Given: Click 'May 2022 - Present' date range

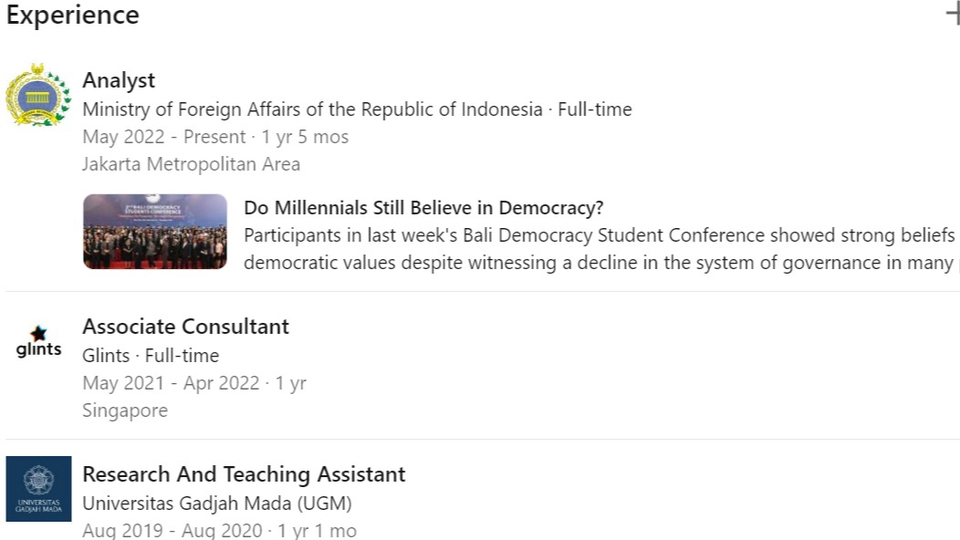Looking at the screenshot, I should pyautogui.click(x=164, y=137).
